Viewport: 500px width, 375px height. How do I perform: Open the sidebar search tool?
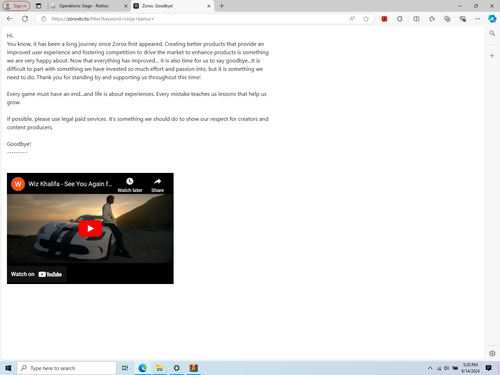pos(492,33)
